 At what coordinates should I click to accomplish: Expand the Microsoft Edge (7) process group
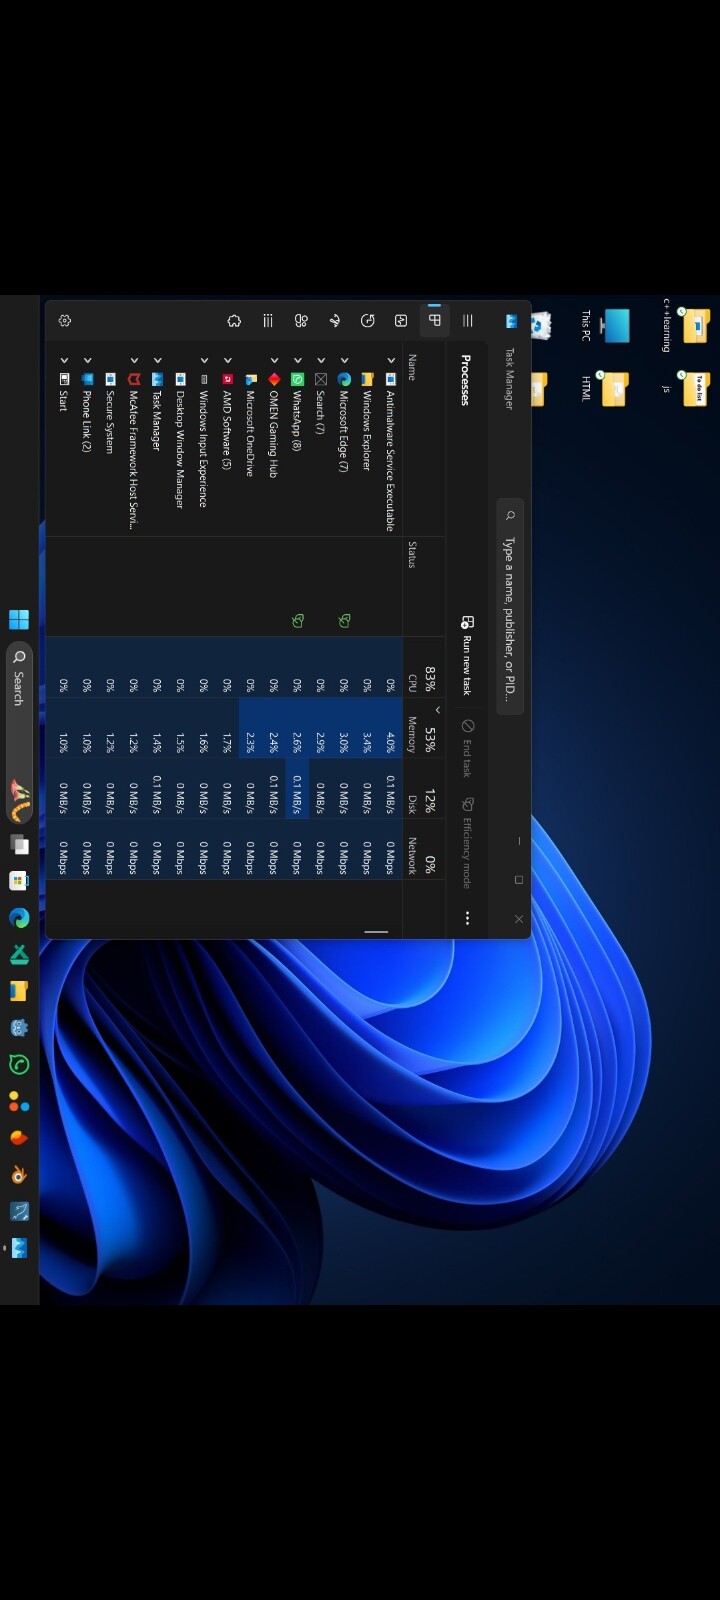click(x=344, y=360)
